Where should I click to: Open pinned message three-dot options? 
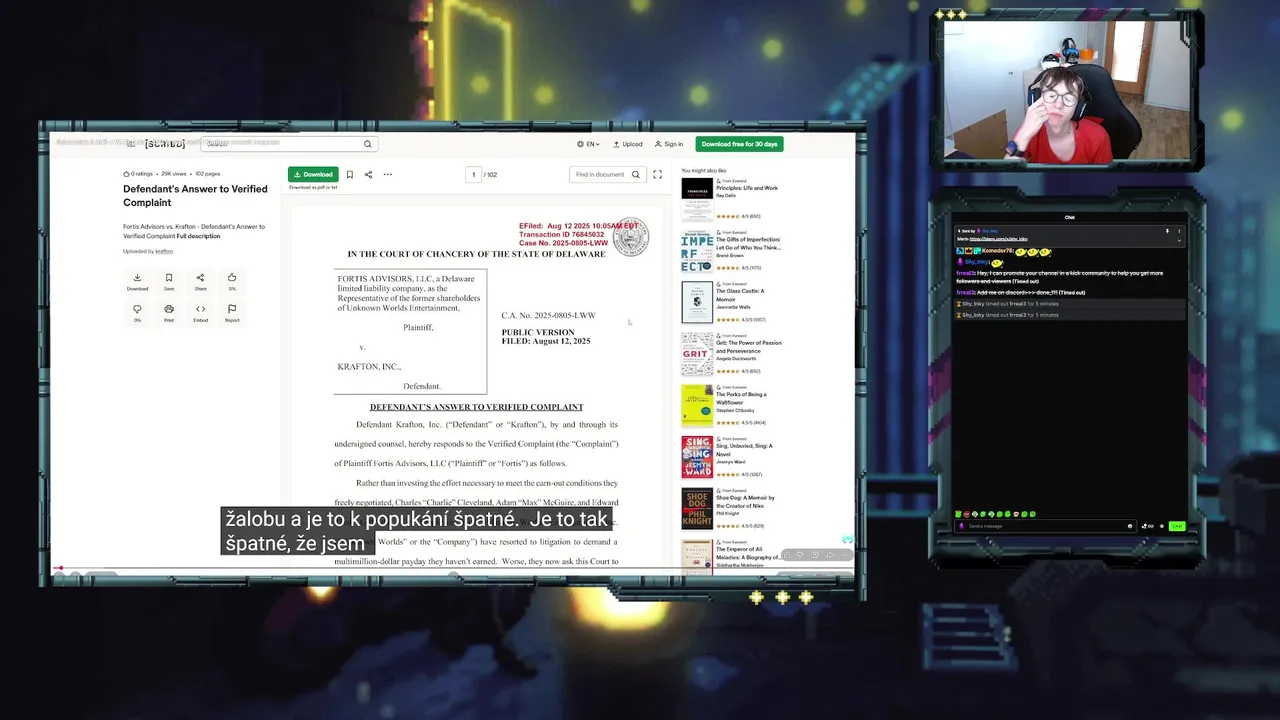pyautogui.click(x=1180, y=231)
